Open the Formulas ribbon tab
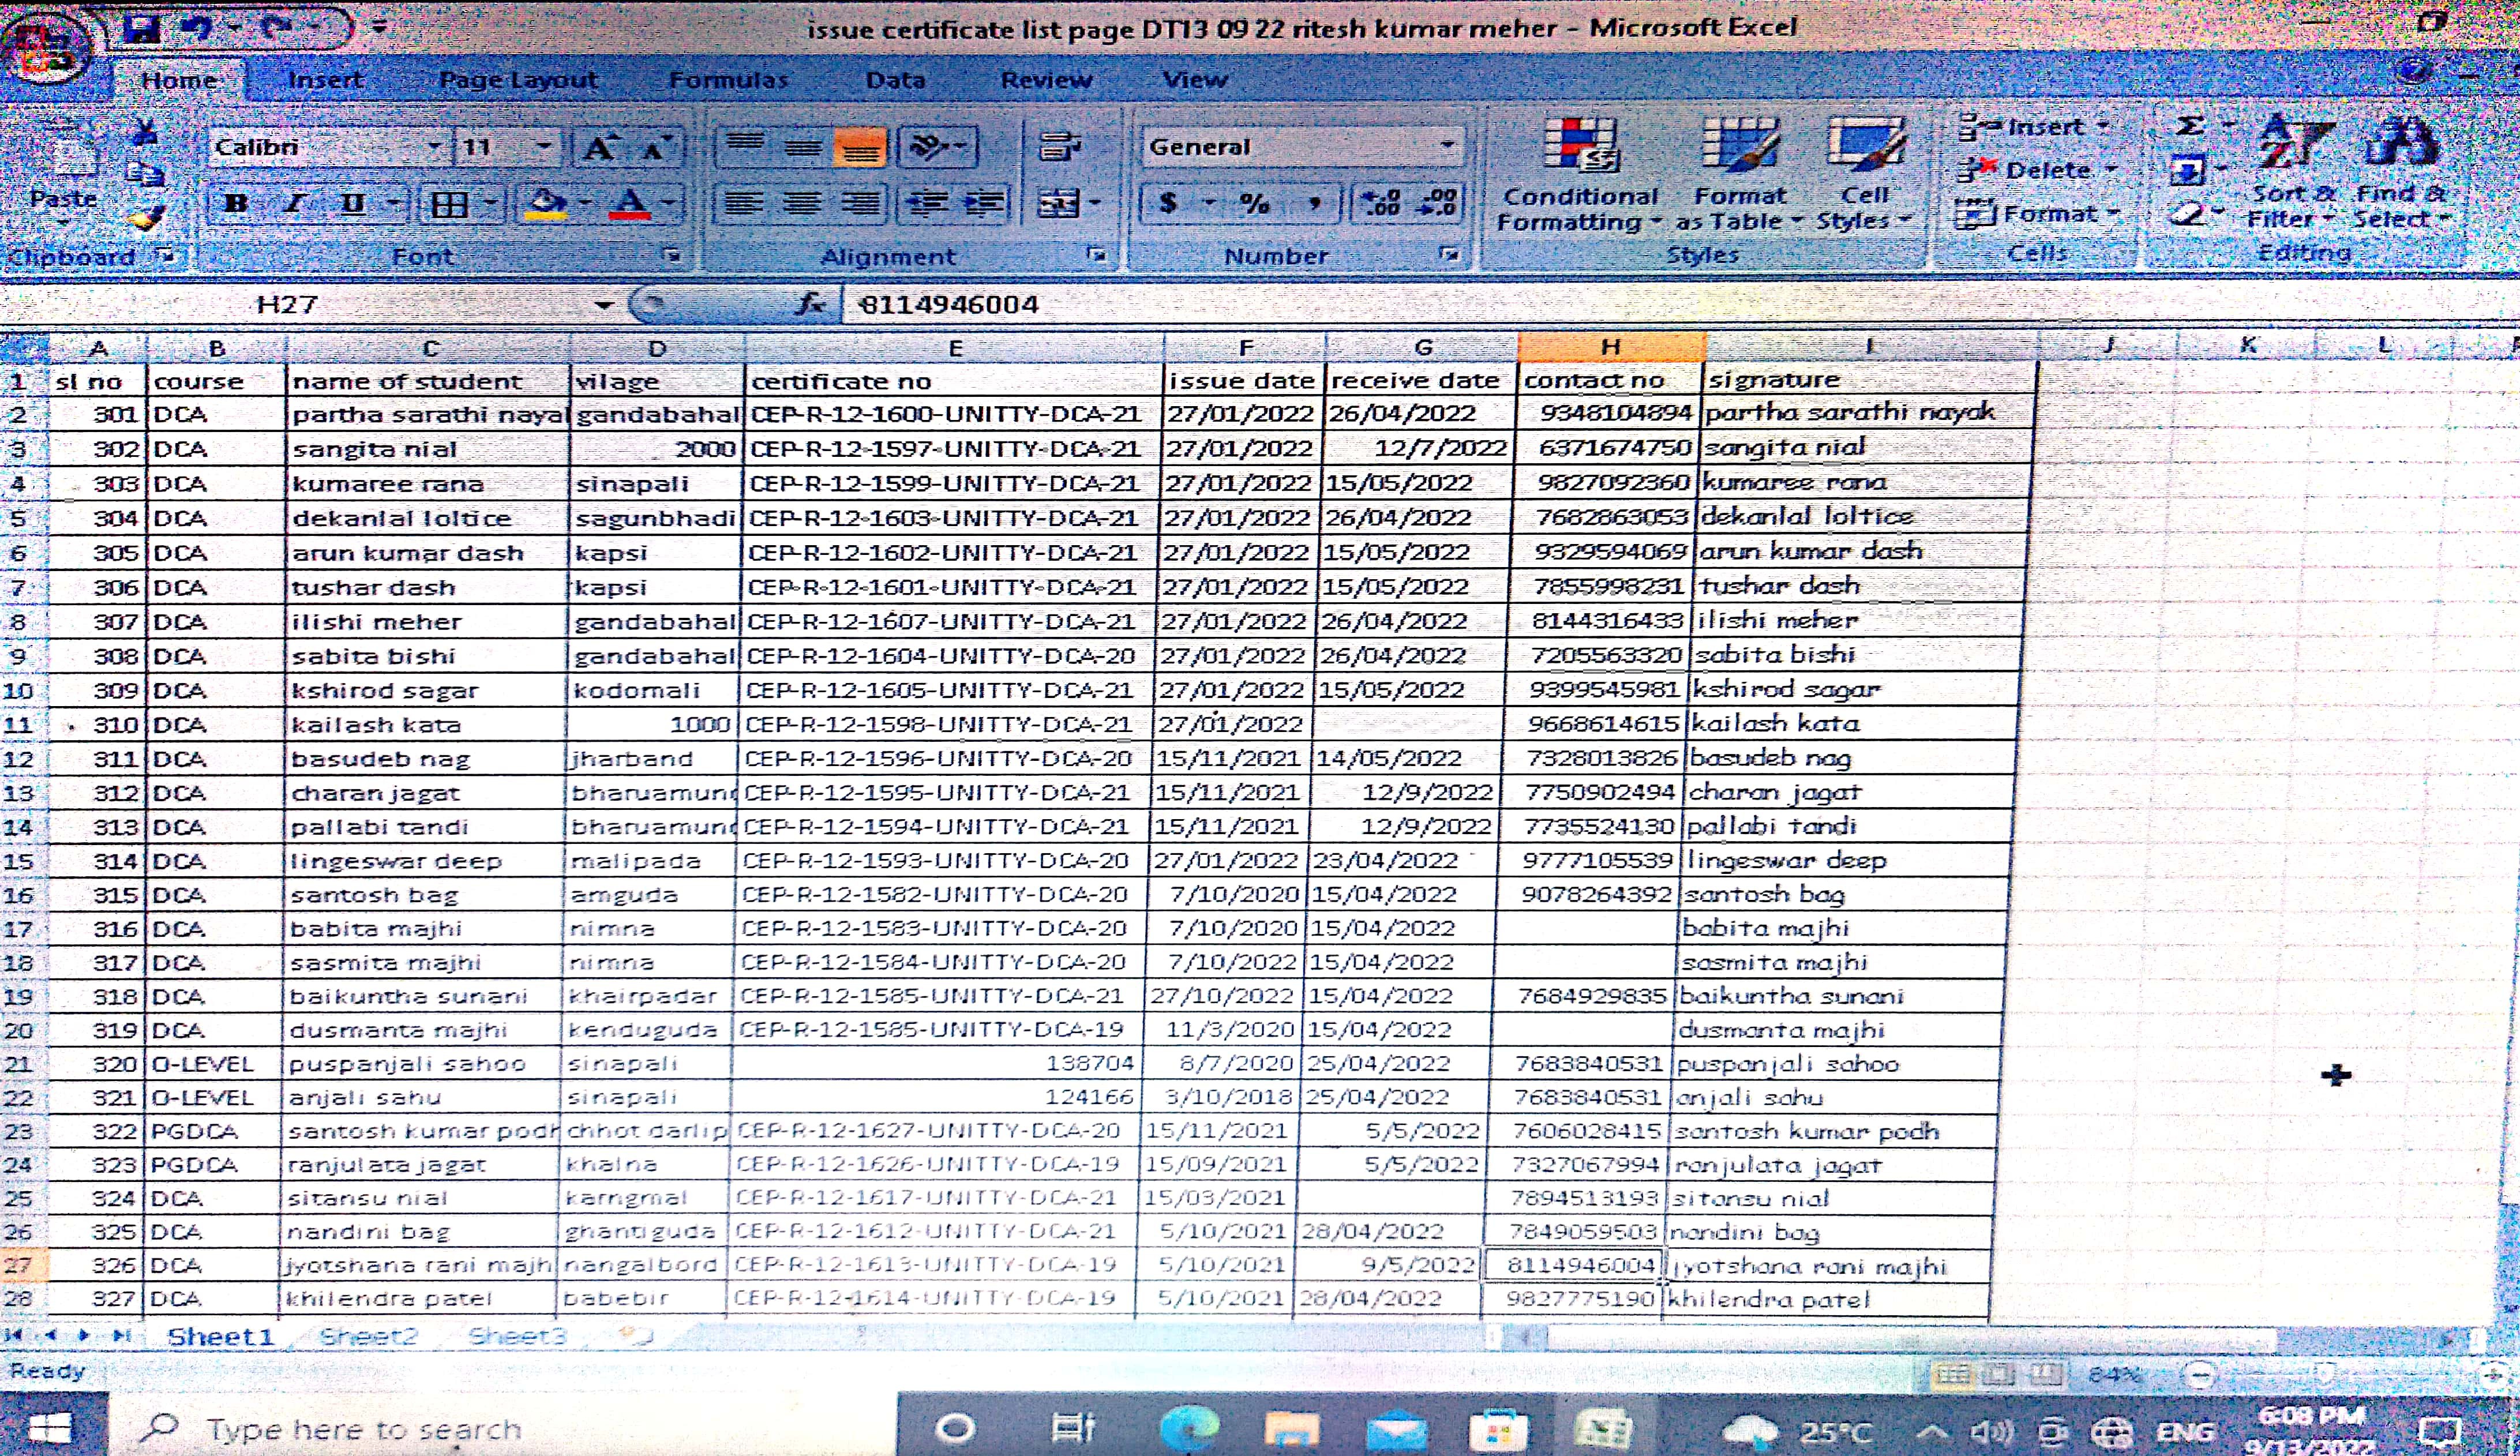This screenshot has width=2520, height=1456. pyautogui.click(x=728, y=80)
